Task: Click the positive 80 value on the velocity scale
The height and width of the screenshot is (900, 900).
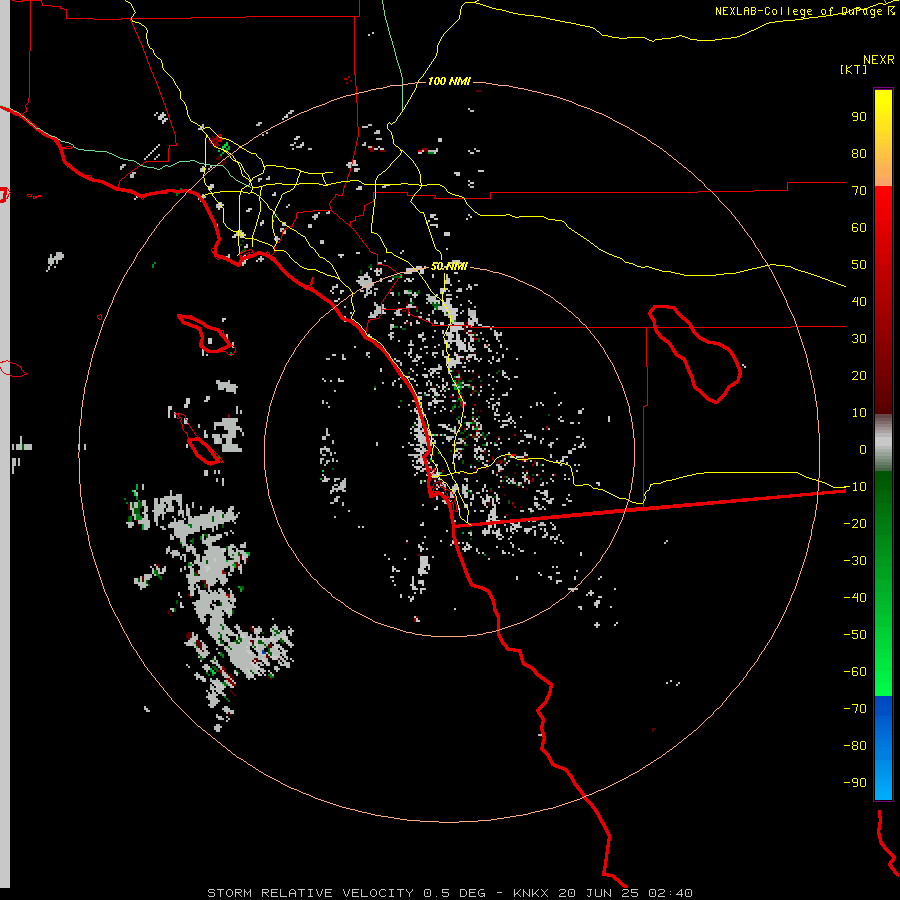Action: coord(859,153)
